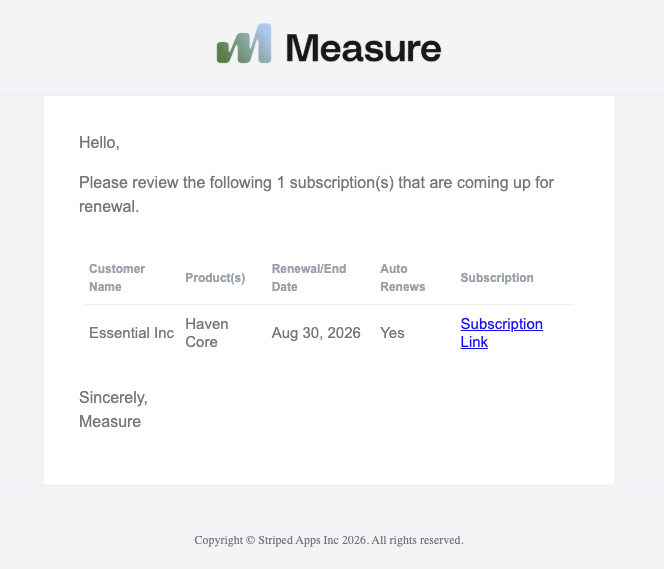The image size is (664, 569).
Task: Click the Measure logo icon
Action: coord(244,44)
